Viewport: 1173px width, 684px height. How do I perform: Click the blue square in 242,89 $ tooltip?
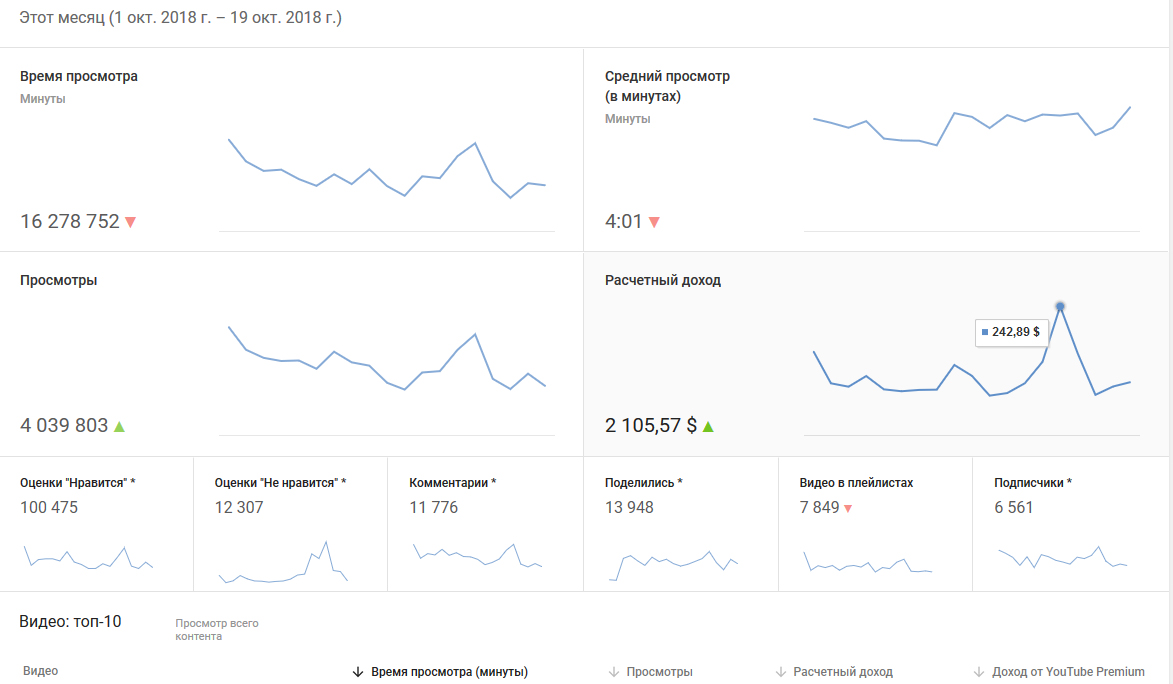coord(985,332)
